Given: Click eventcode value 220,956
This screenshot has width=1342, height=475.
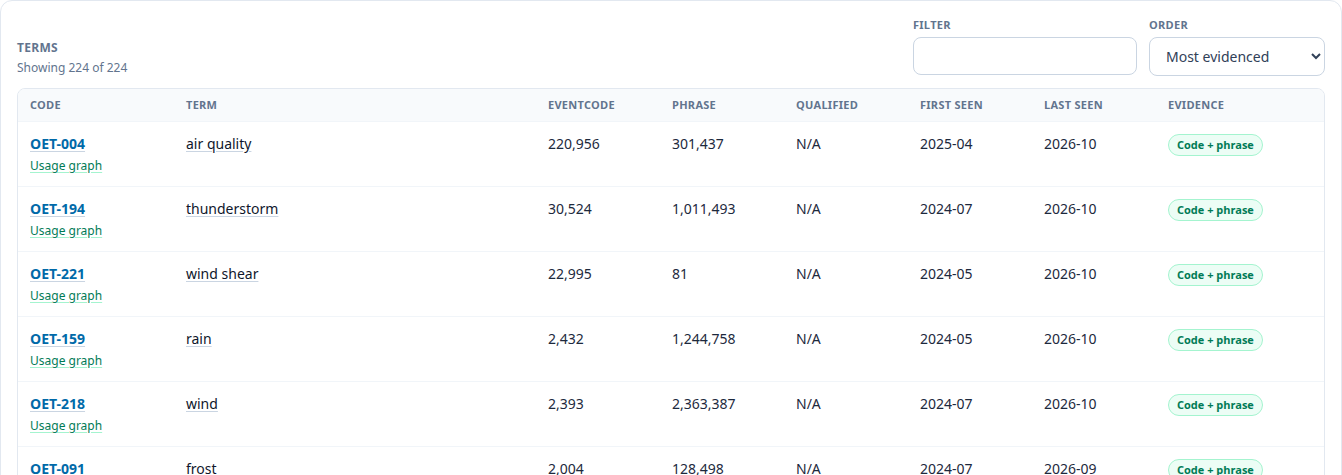Looking at the screenshot, I should [x=574, y=144].
